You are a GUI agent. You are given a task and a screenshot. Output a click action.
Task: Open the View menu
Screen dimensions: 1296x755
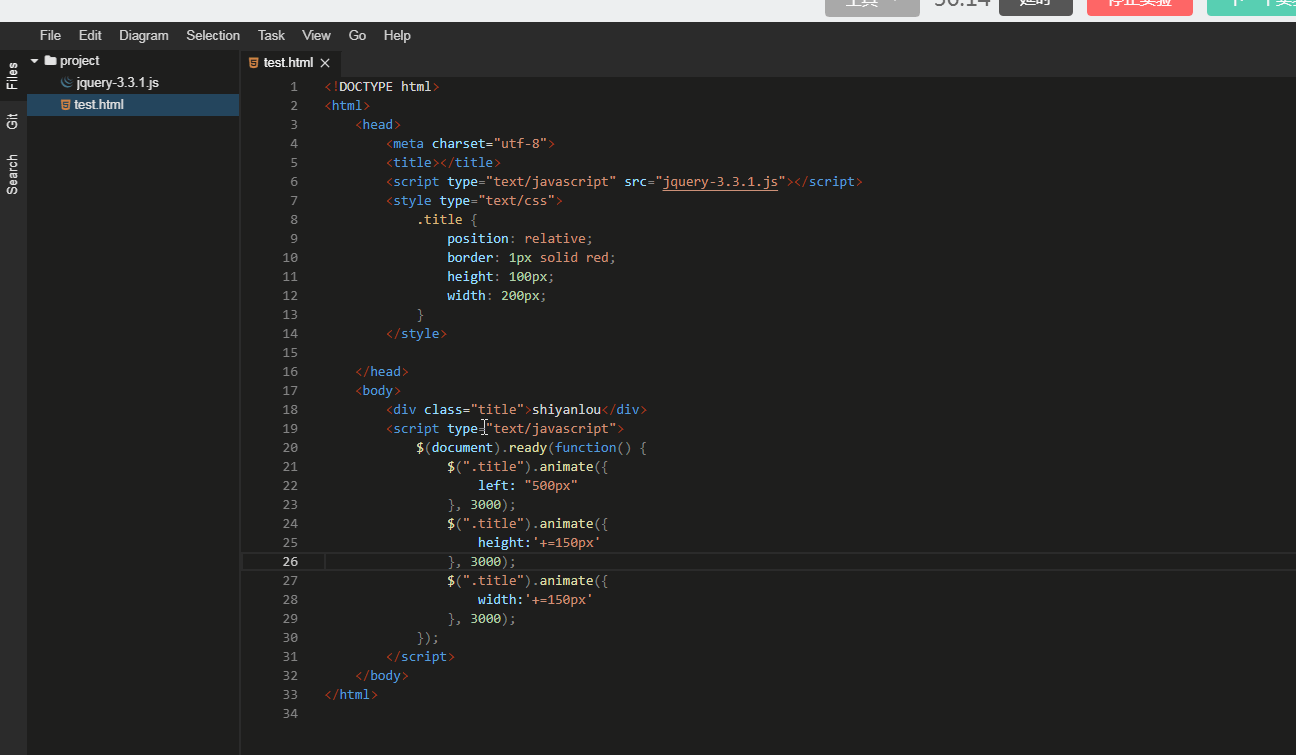click(x=316, y=35)
